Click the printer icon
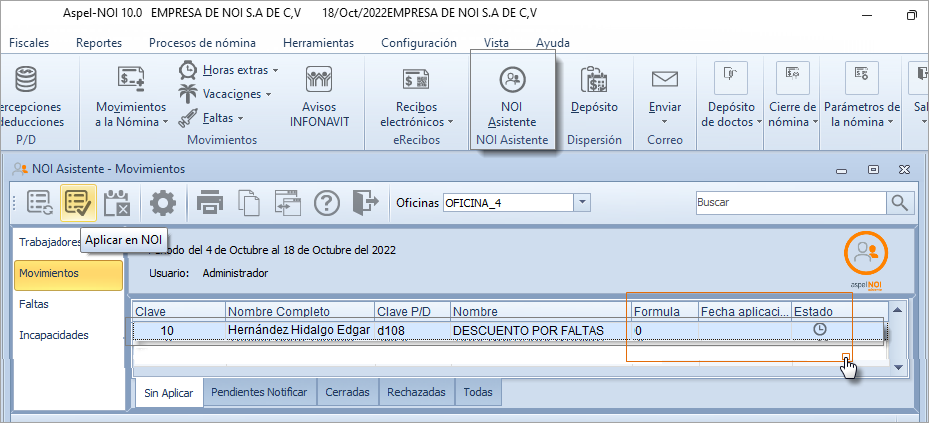929x423 pixels. tap(209, 203)
